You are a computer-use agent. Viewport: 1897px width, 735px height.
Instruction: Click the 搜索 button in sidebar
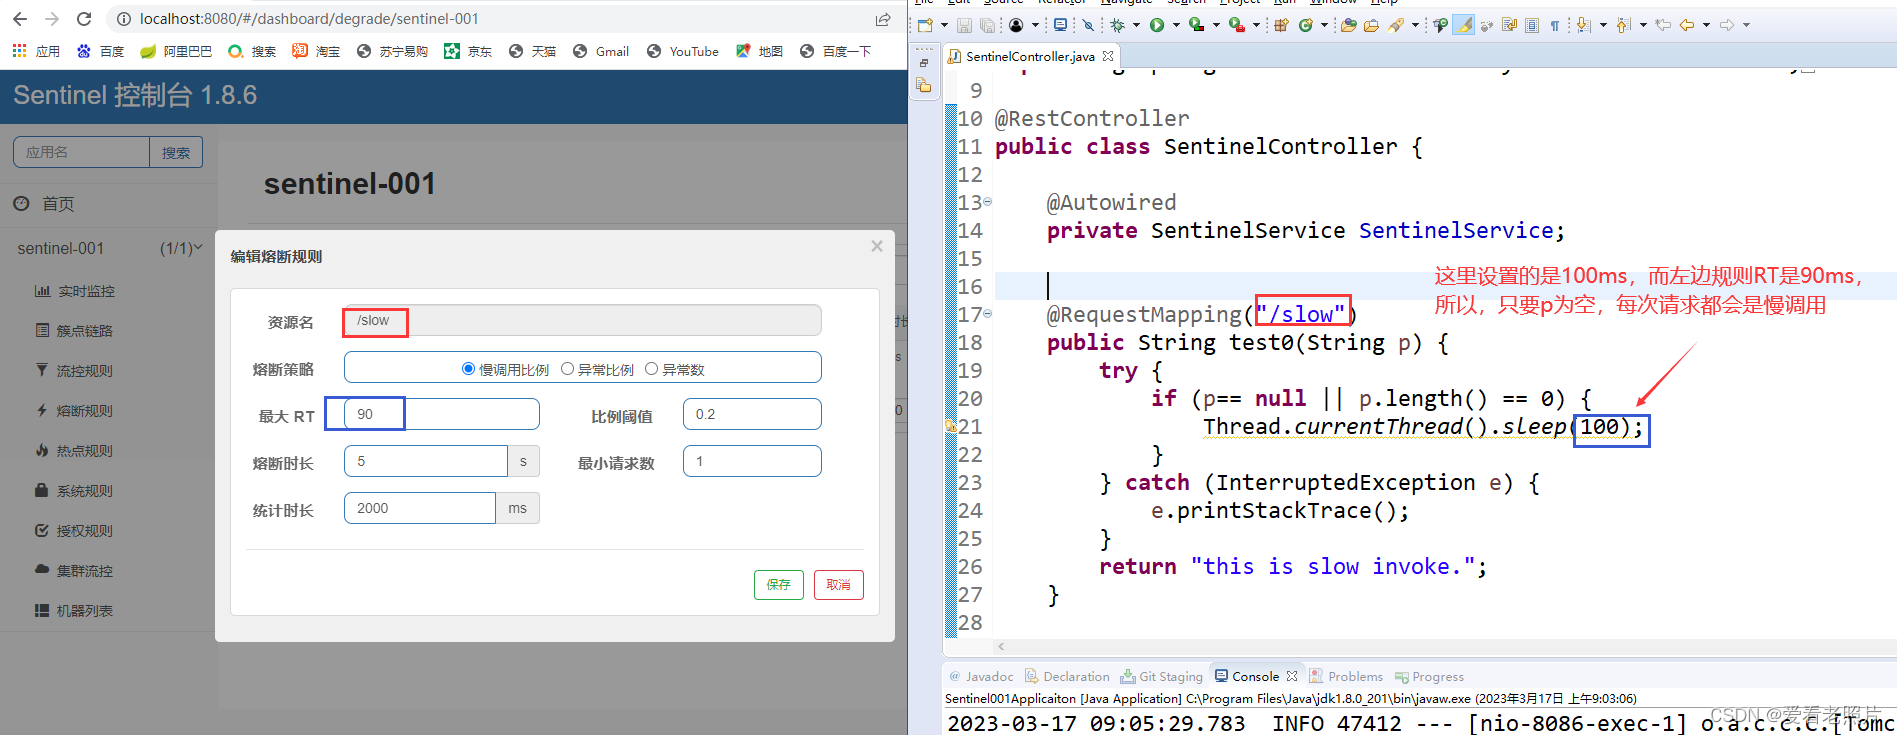pos(176,152)
